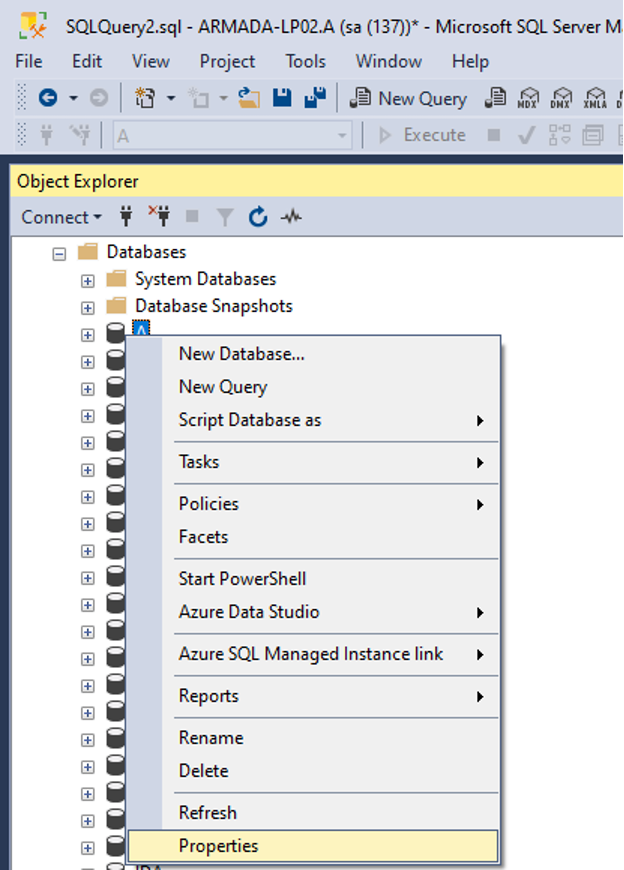624x870 pixels.
Task: Click Disconnect icon with red X
Action: tap(159, 216)
